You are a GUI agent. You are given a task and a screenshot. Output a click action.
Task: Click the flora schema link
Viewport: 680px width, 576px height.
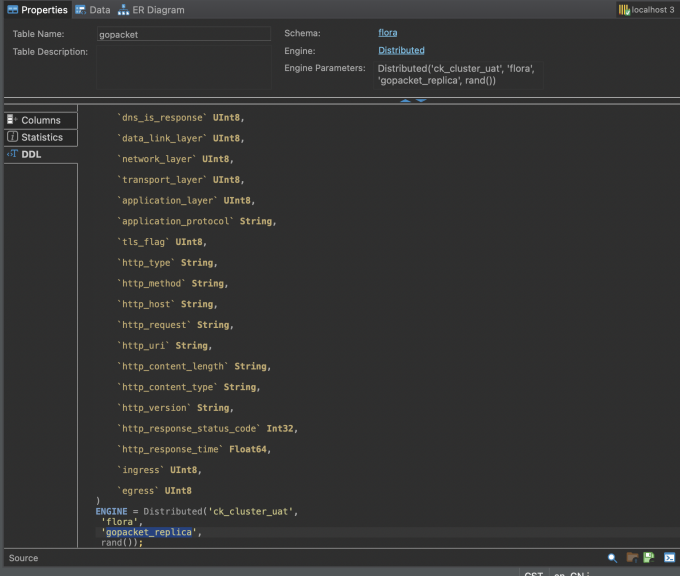tap(387, 33)
